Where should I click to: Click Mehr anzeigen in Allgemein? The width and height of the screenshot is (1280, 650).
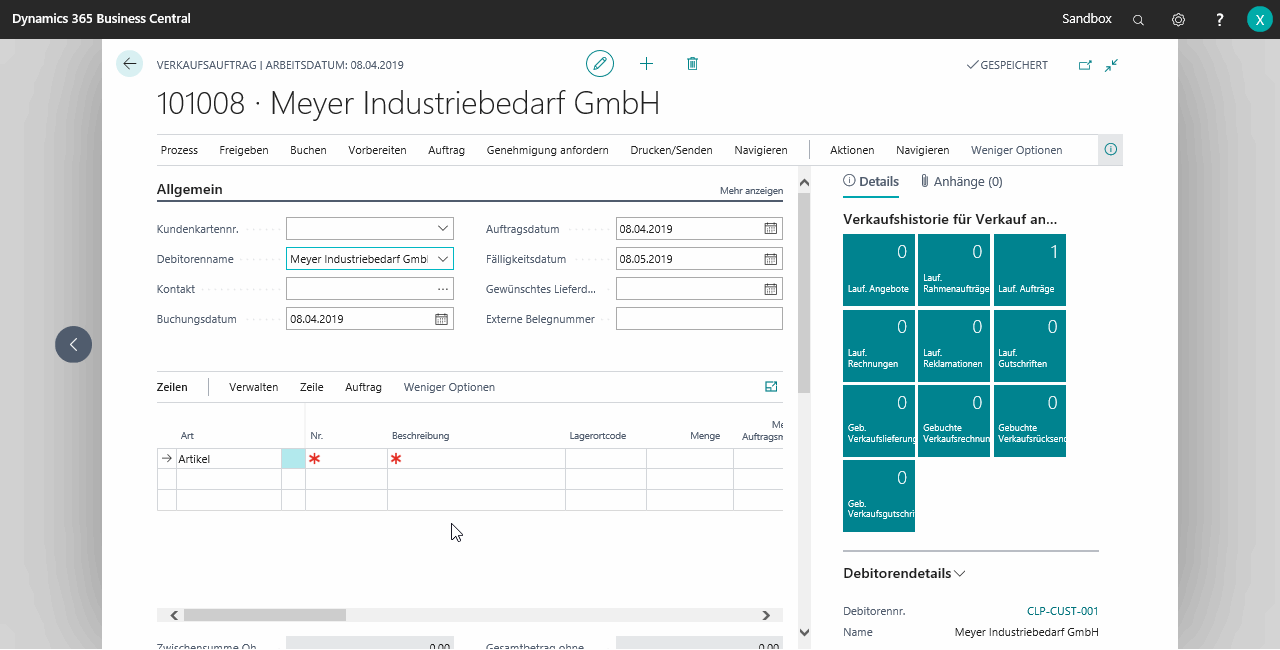point(751,190)
